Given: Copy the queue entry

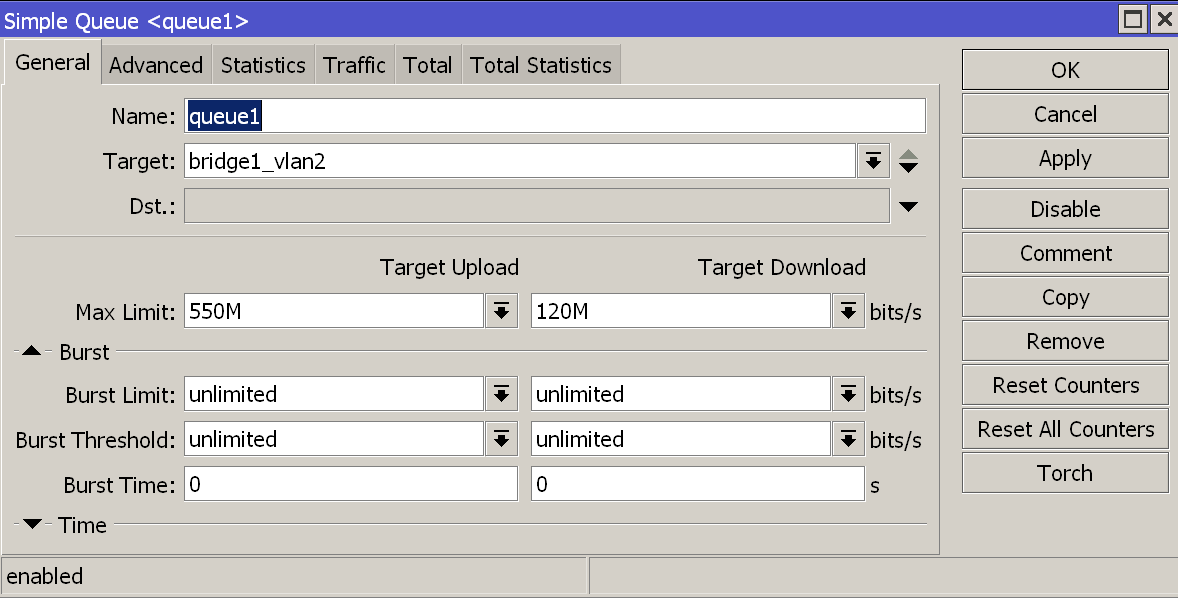Looking at the screenshot, I should 1065,297.
